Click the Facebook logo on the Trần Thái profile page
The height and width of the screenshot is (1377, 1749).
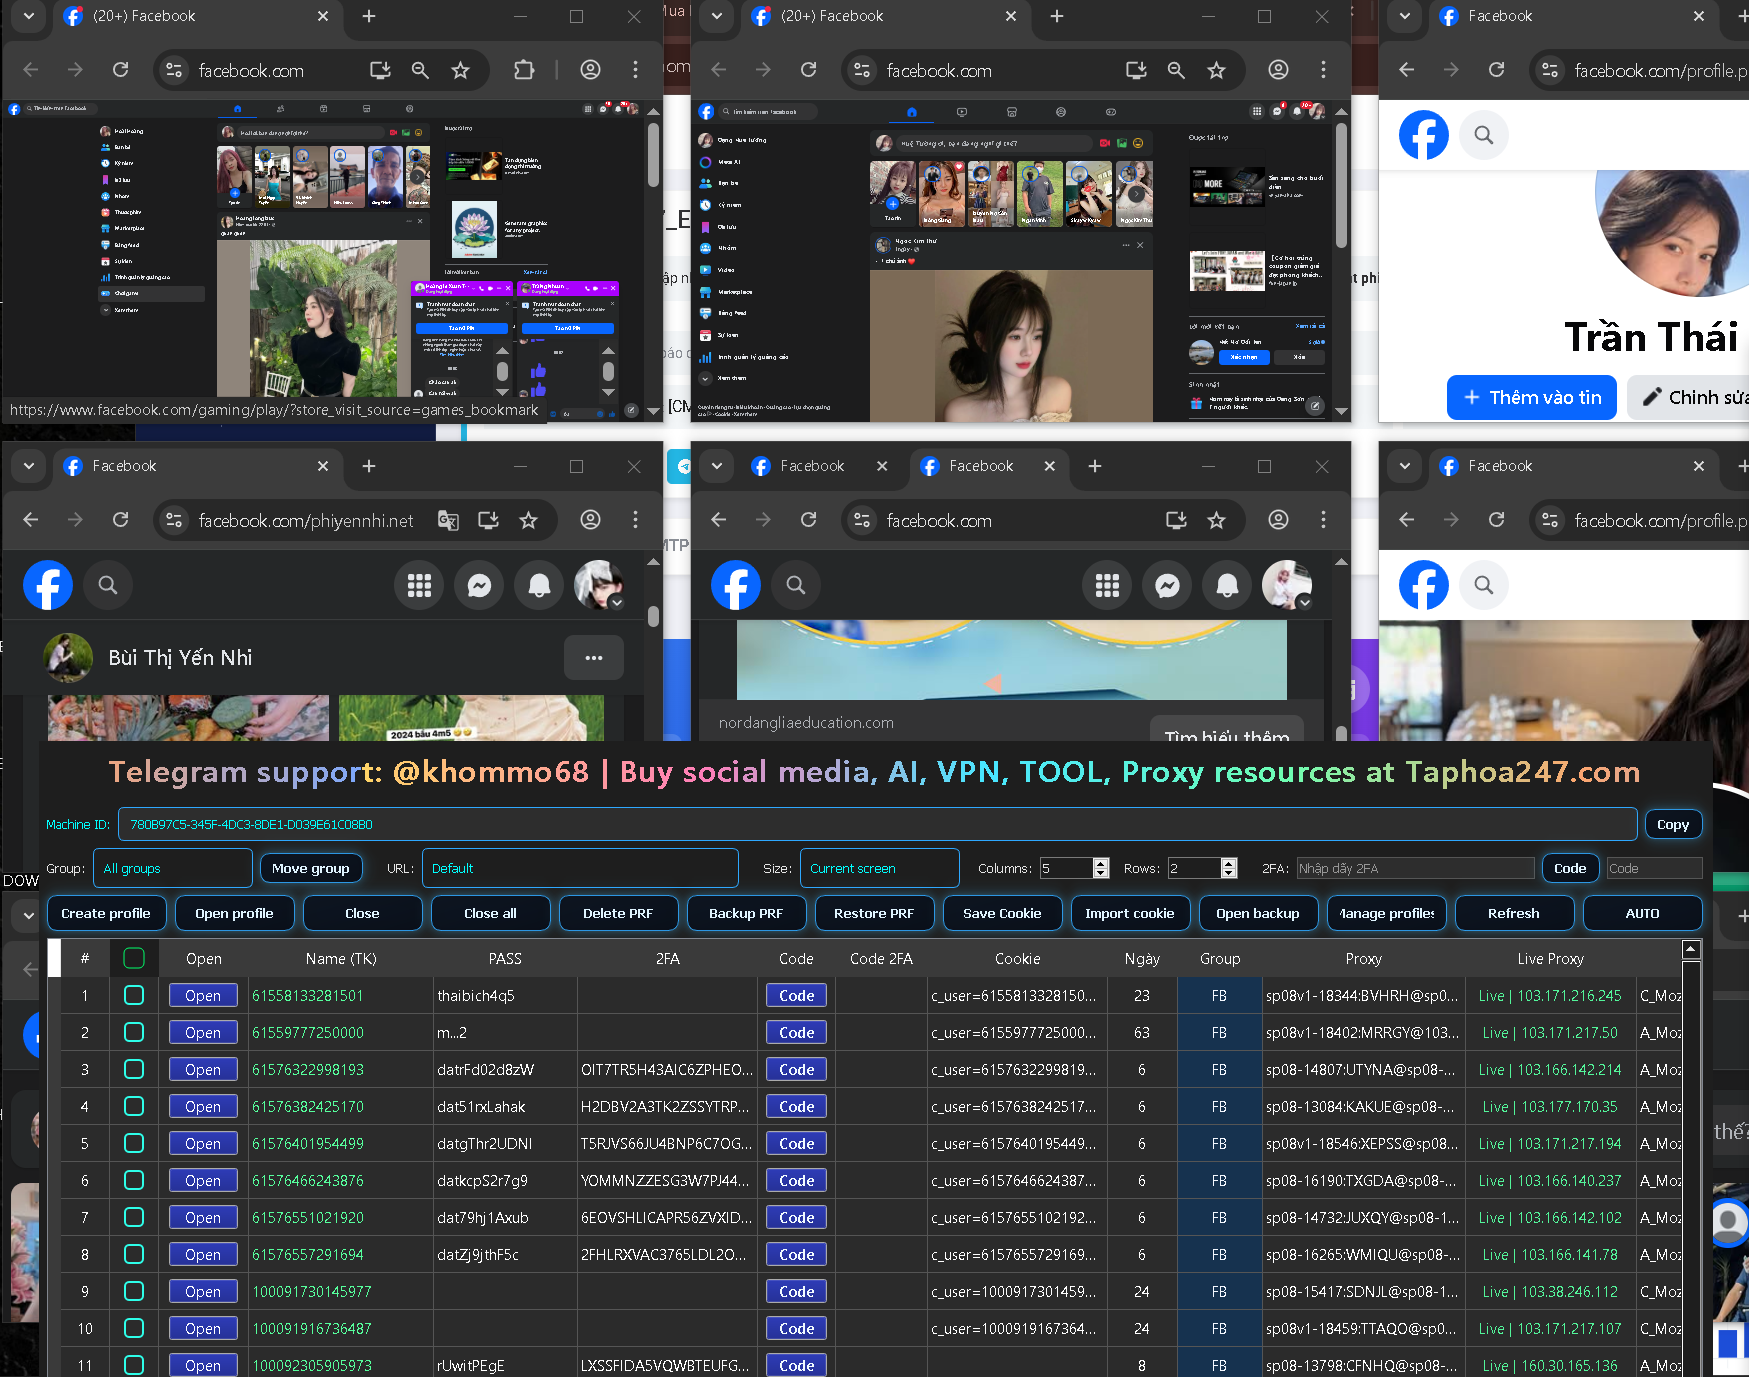(1424, 135)
